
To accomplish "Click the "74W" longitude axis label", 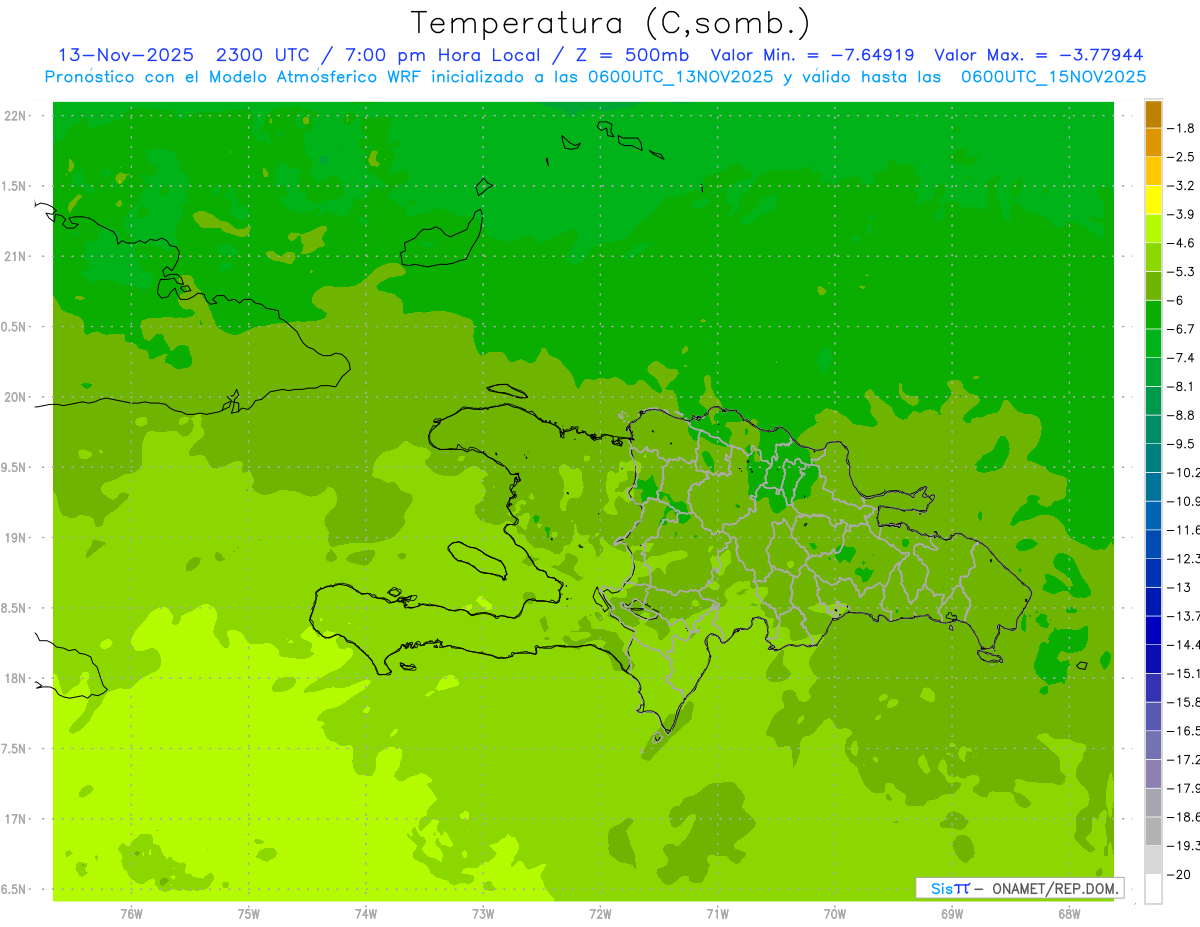I will pos(366,914).
